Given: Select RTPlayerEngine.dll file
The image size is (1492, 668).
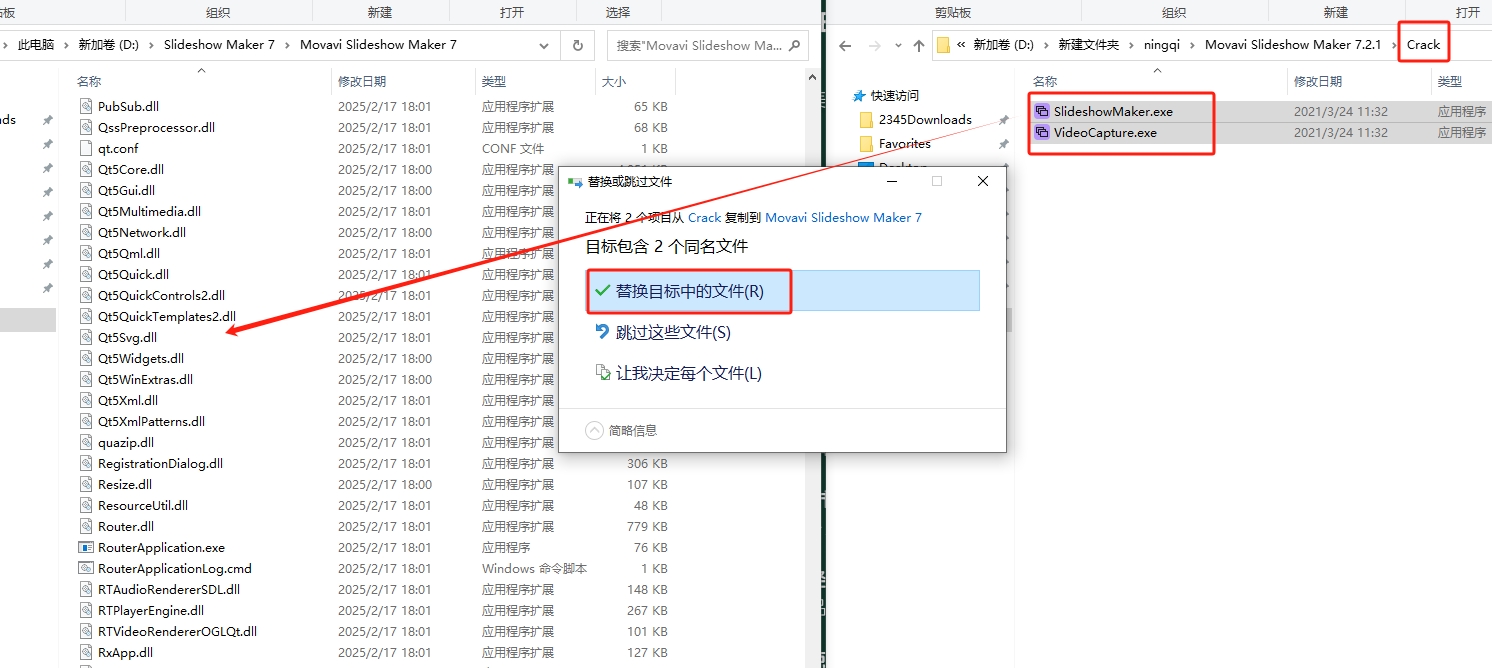Looking at the screenshot, I should pos(151,610).
